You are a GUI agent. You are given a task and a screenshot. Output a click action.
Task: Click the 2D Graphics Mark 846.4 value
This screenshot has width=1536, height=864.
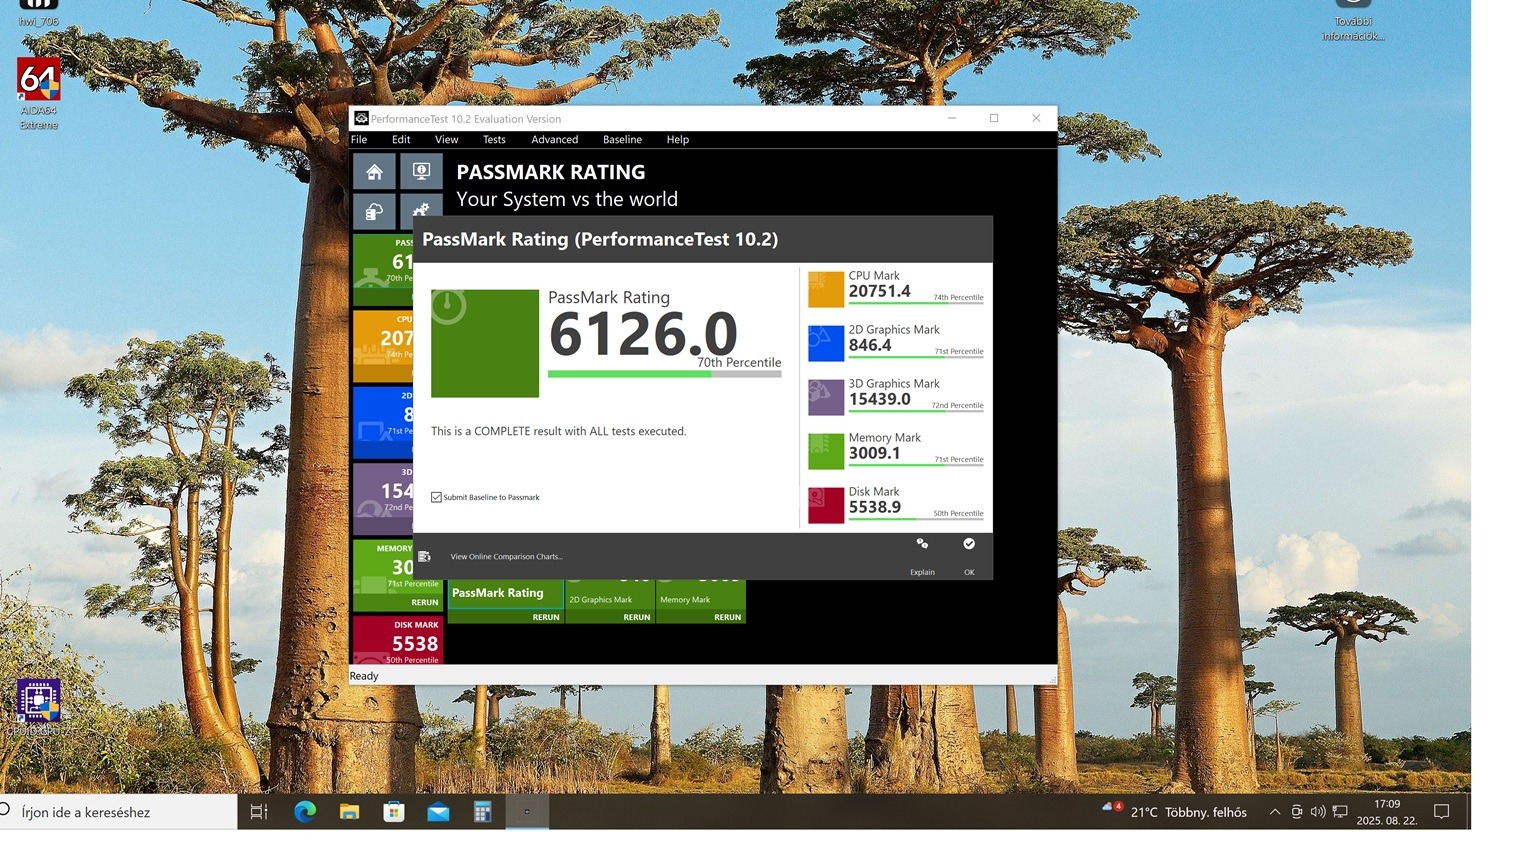click(x=870, y=345)
